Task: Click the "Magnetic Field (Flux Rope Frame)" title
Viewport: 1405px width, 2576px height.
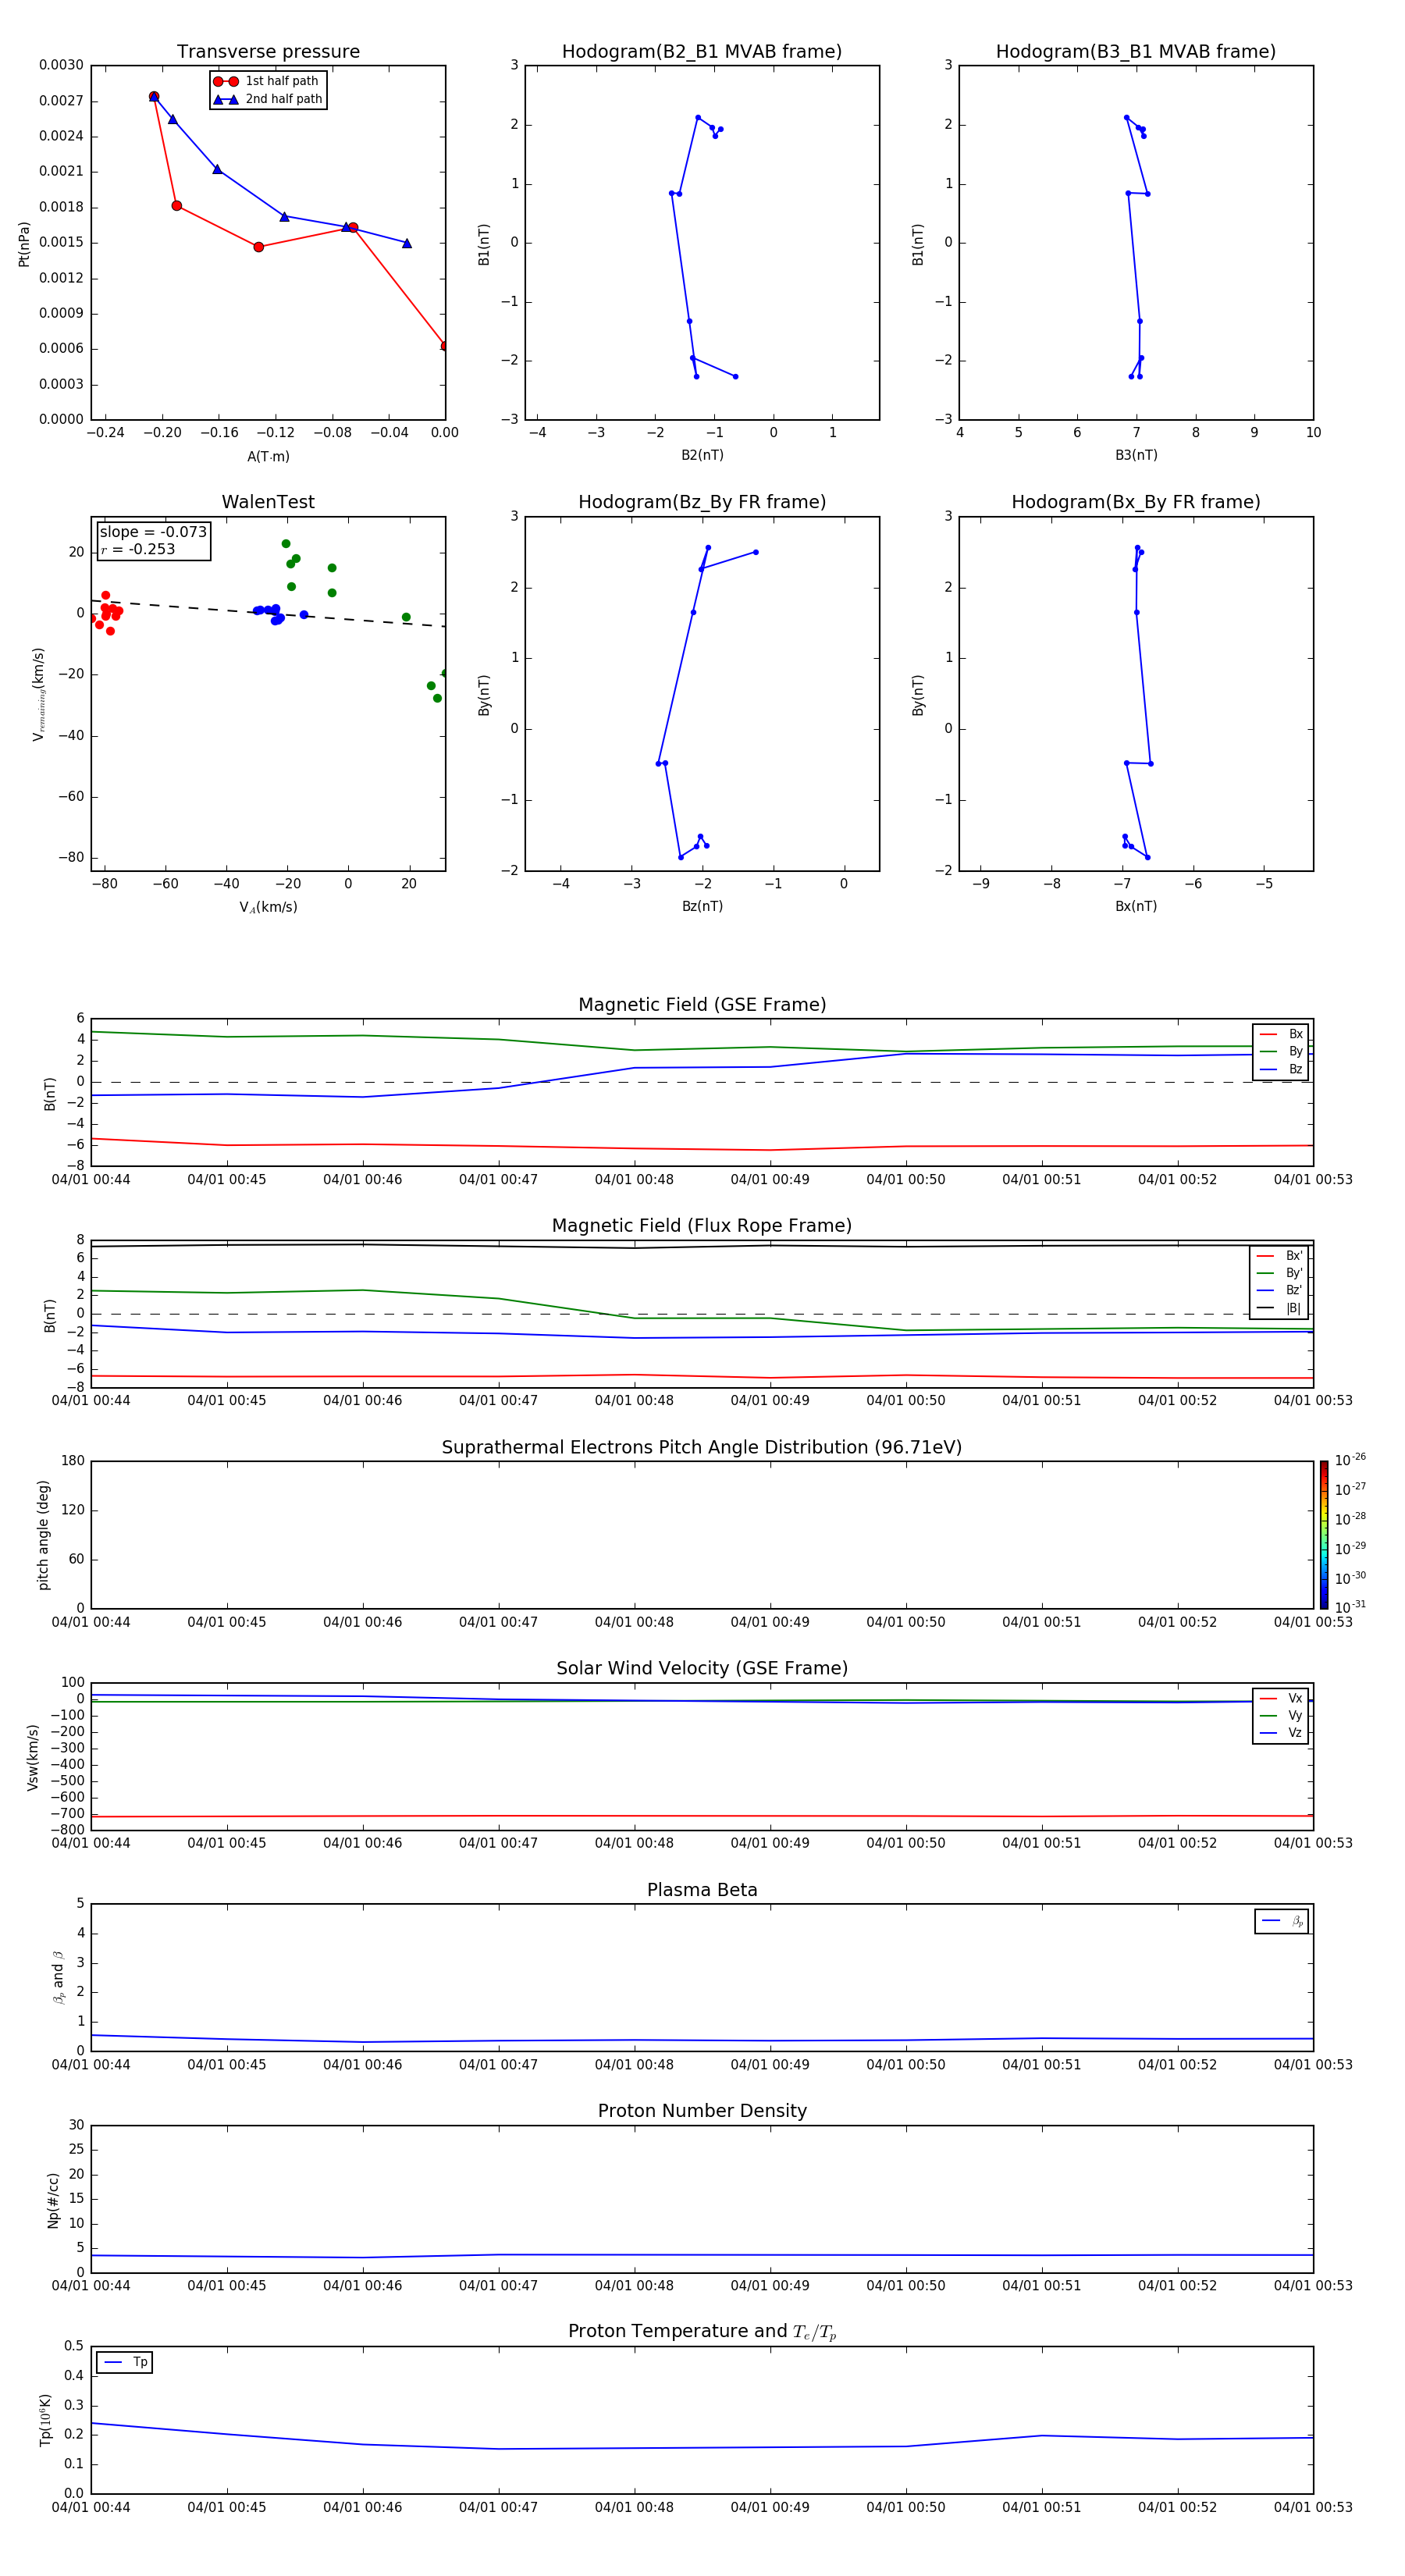Action: point(702,1226)
